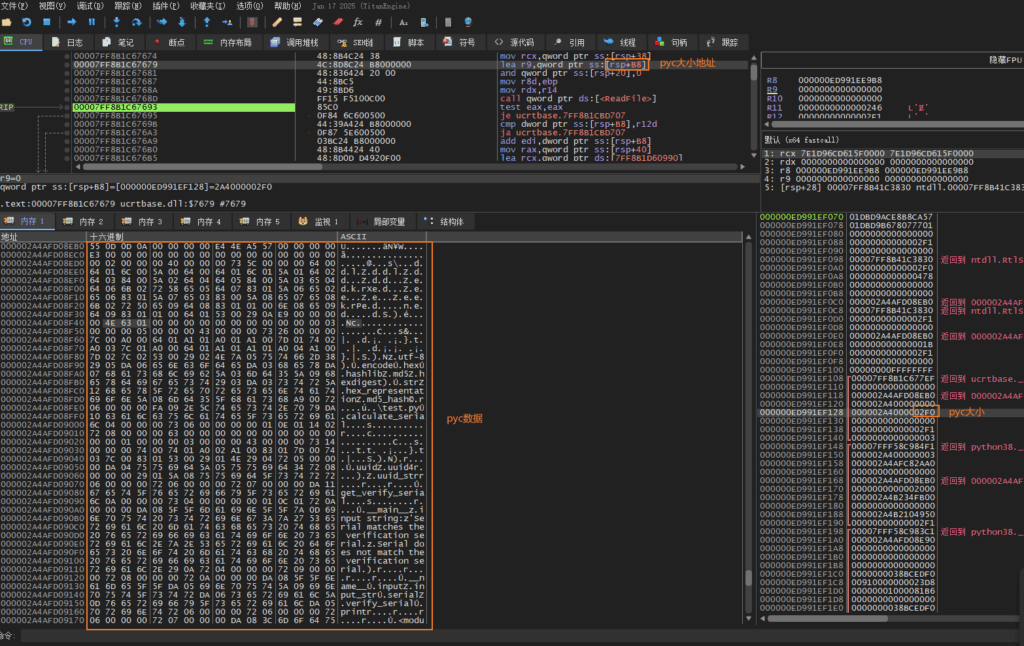Screen dimensions: 1024x646
Task: Click the restart debugging icon
Action: pyautogui.click(x=29, y=21)
